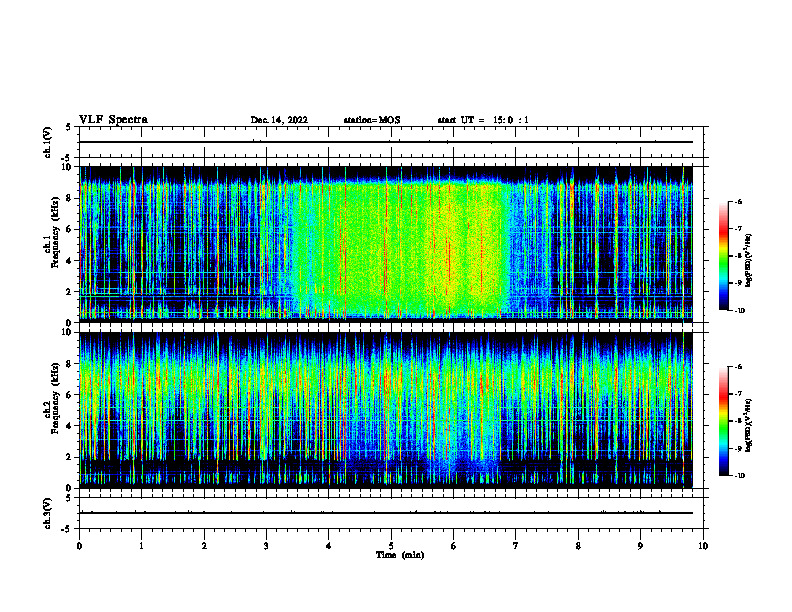Click the "Time (min)" axis label

400,555
